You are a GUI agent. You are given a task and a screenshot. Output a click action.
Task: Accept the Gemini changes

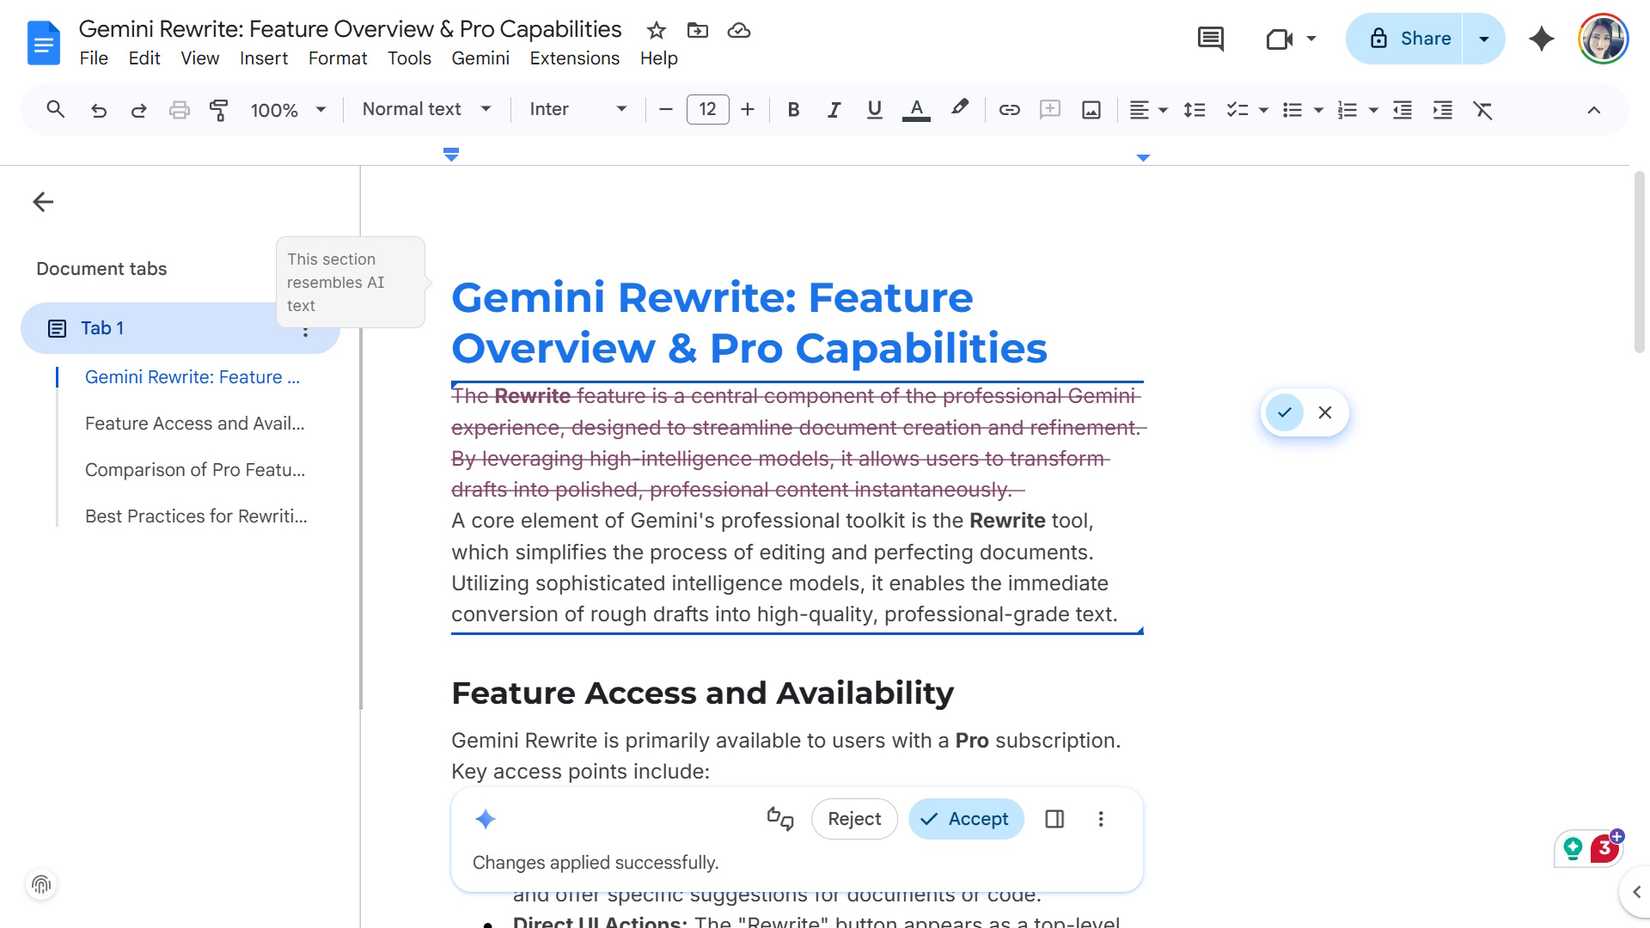(x=965, y=819)
